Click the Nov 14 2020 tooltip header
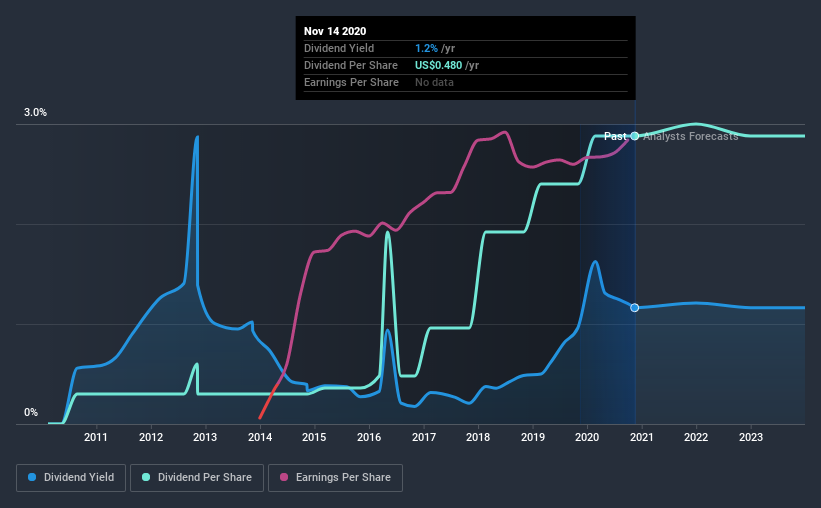 (335, 31)
